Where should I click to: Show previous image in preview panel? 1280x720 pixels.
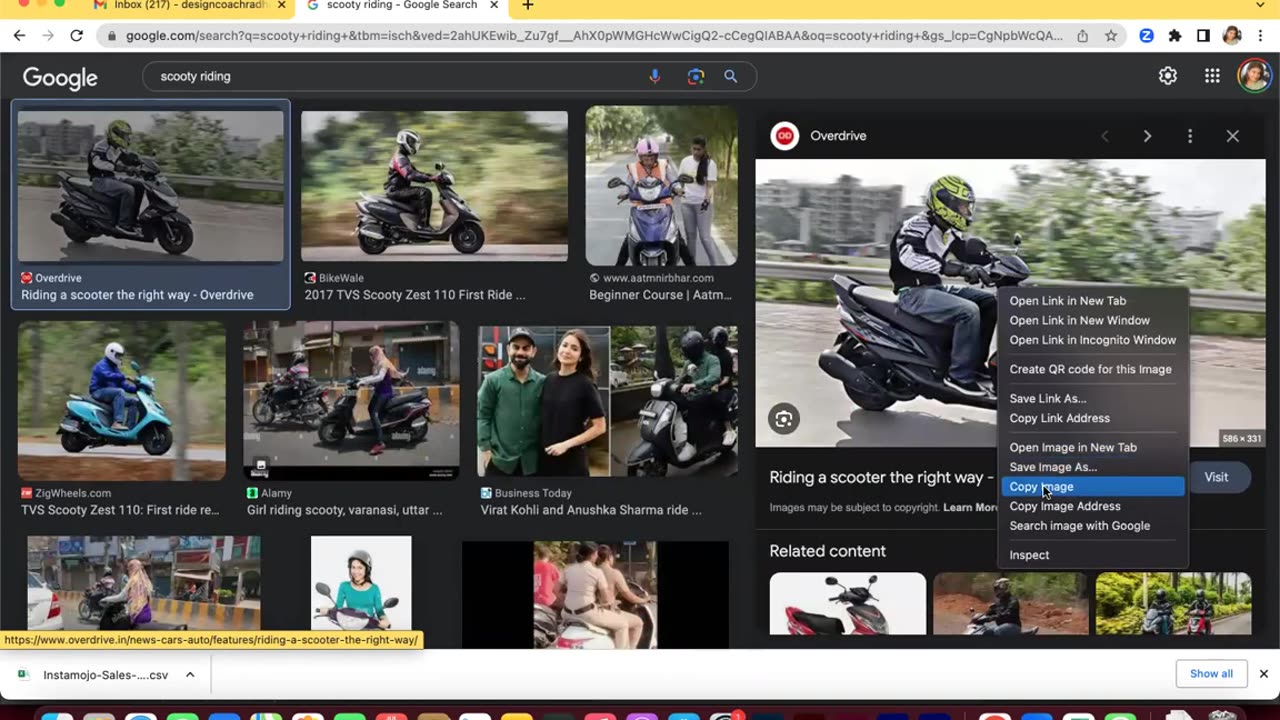[x=1105, y=136]
